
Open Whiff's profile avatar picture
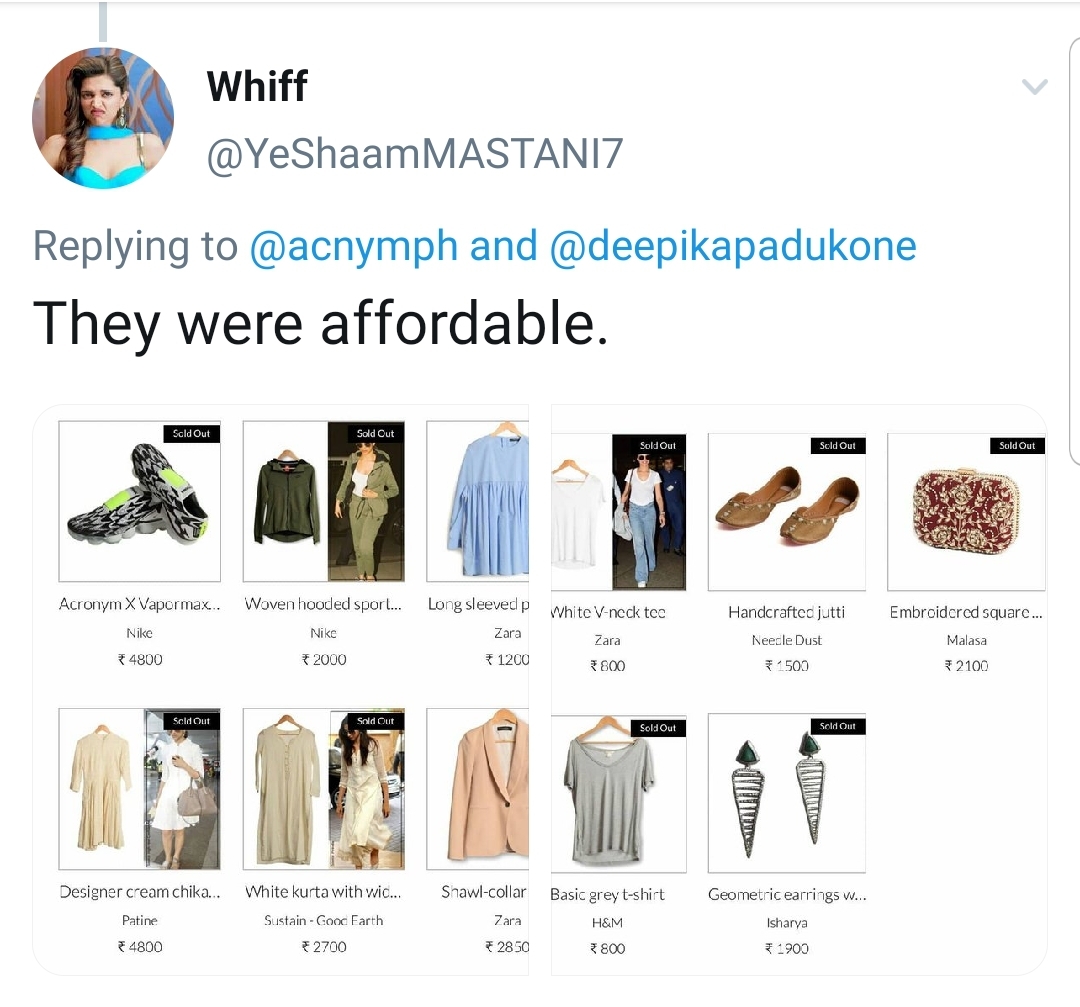click(103, 118)
